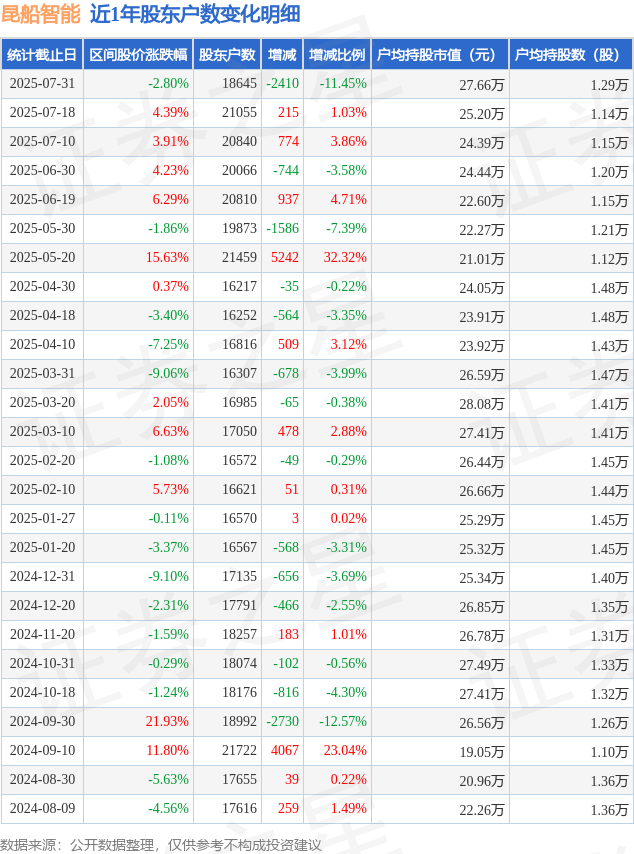
Task: Select the 2024-09-30 date row
Action: coord(317,722)
